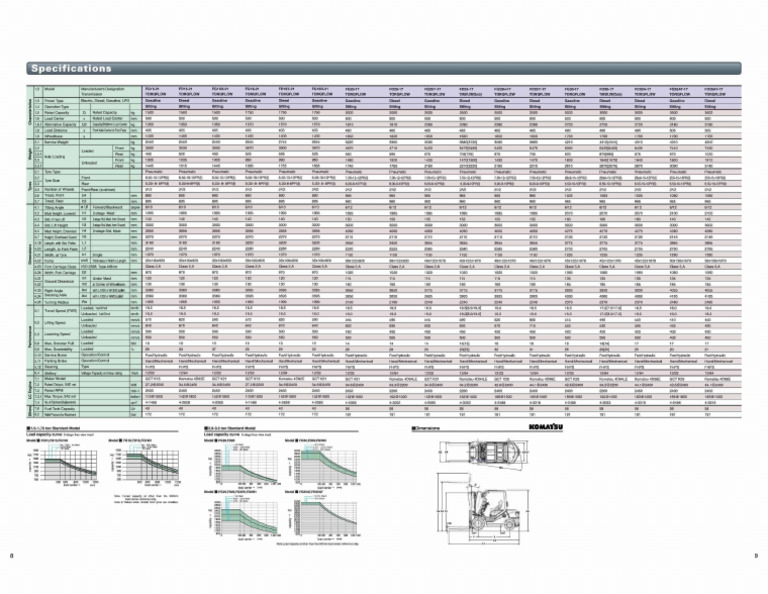Viewport: 768px width, 594px height.
Task: Click the Fuel Tank Capacity row label
Action: (x=60, y=408)
